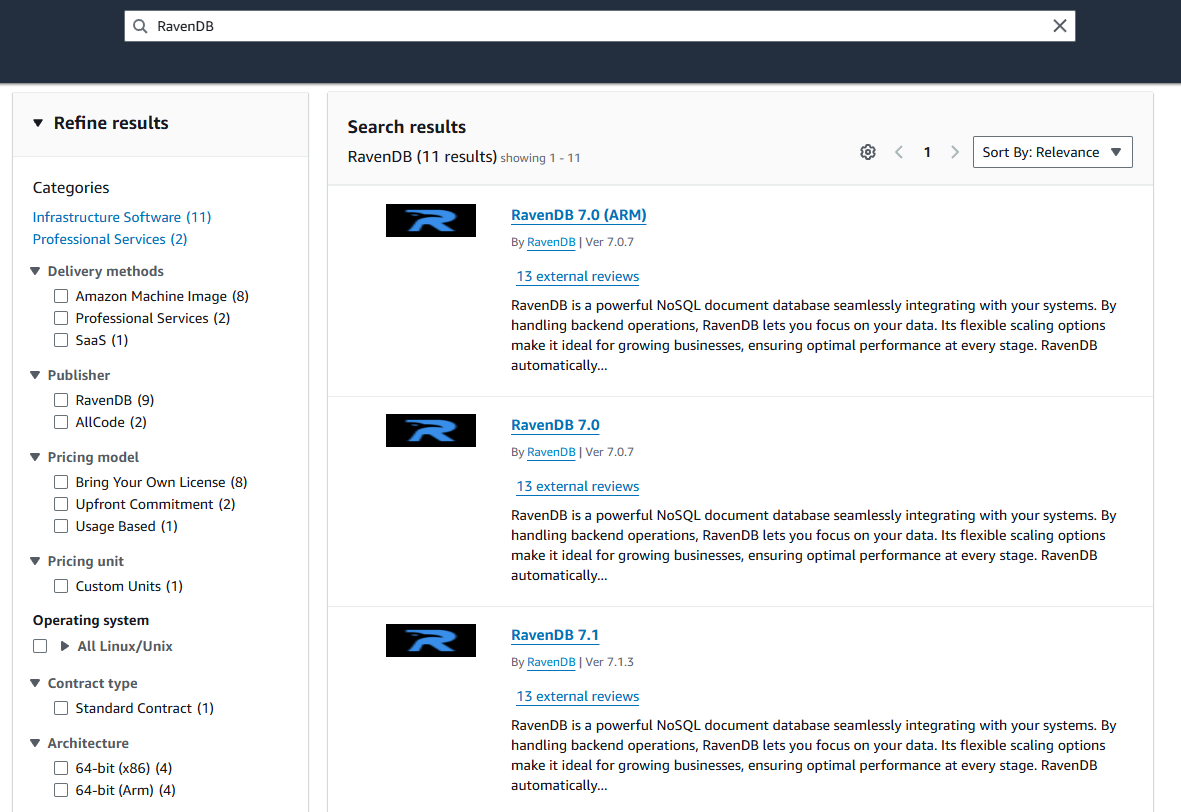
Task: Check Amazon Machine Image delivery filter
Action: (x=61, y=296)
